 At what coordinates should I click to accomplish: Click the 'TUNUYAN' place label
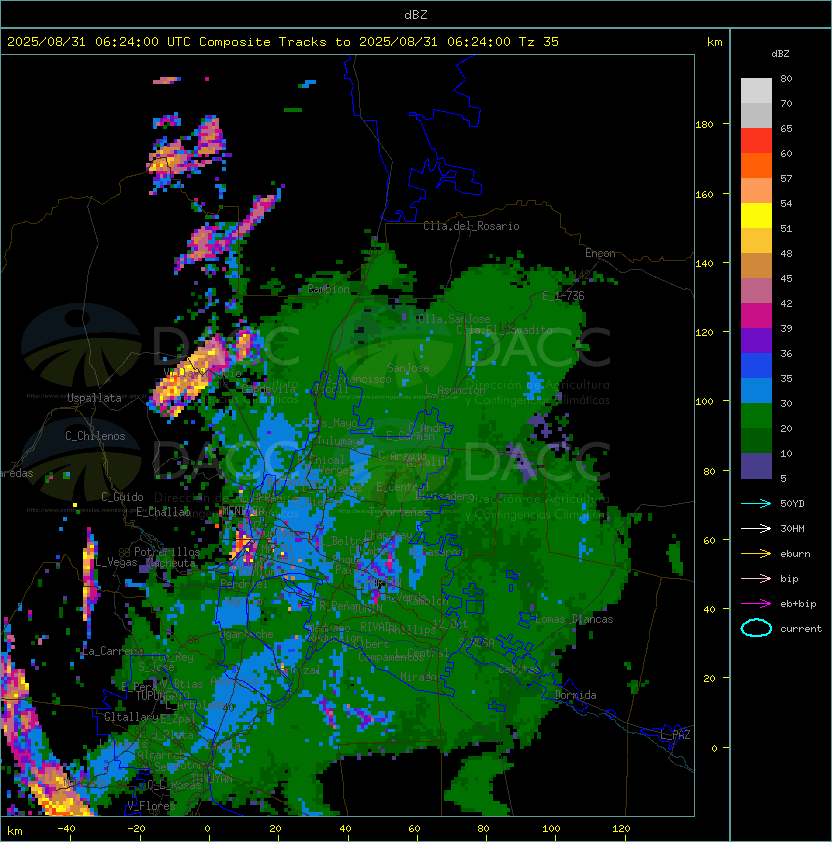[x=212, y=778]
